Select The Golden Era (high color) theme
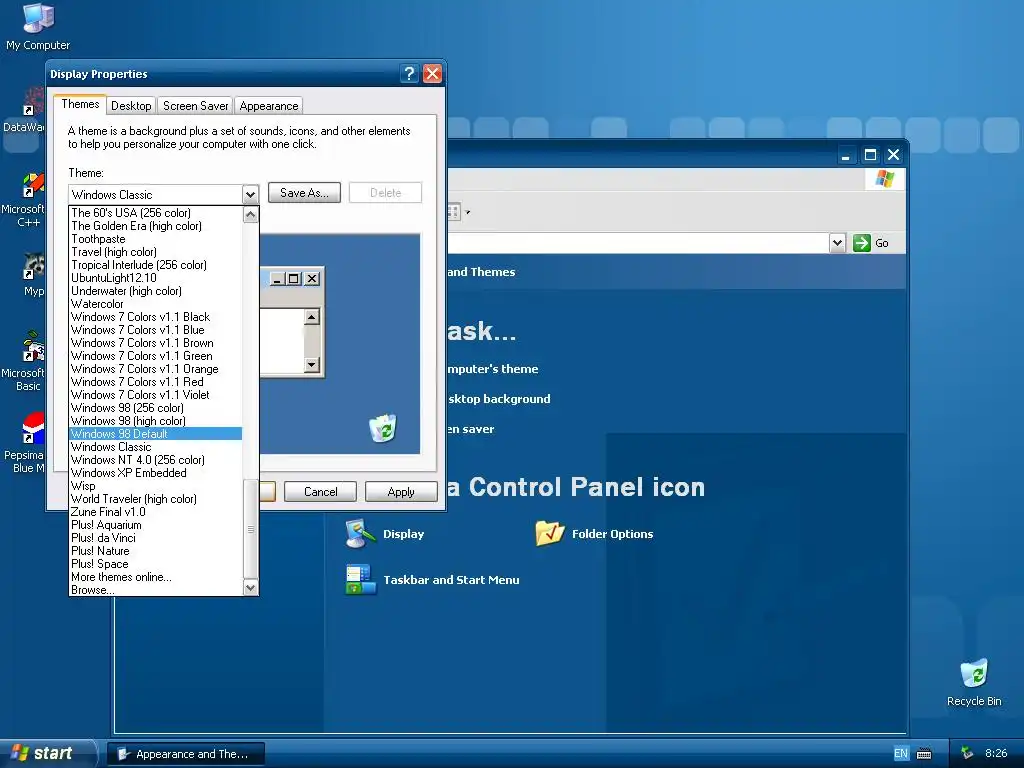Image resolution: width=1024 pixels, height=768 pixels. pos(155,226)
